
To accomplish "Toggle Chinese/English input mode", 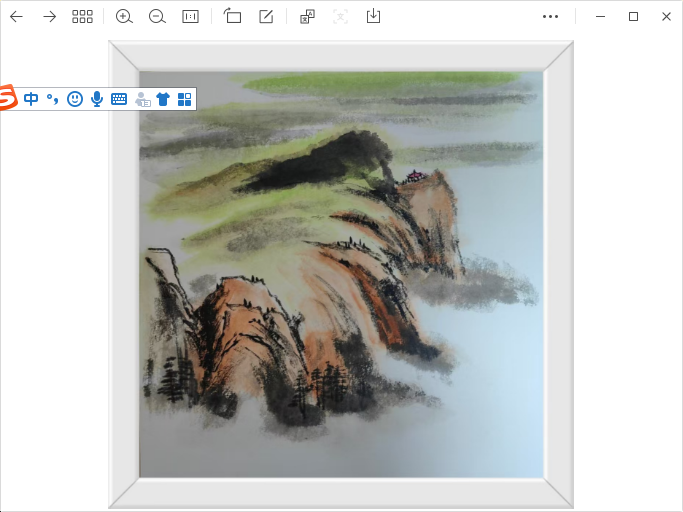I will click(31, 99).
